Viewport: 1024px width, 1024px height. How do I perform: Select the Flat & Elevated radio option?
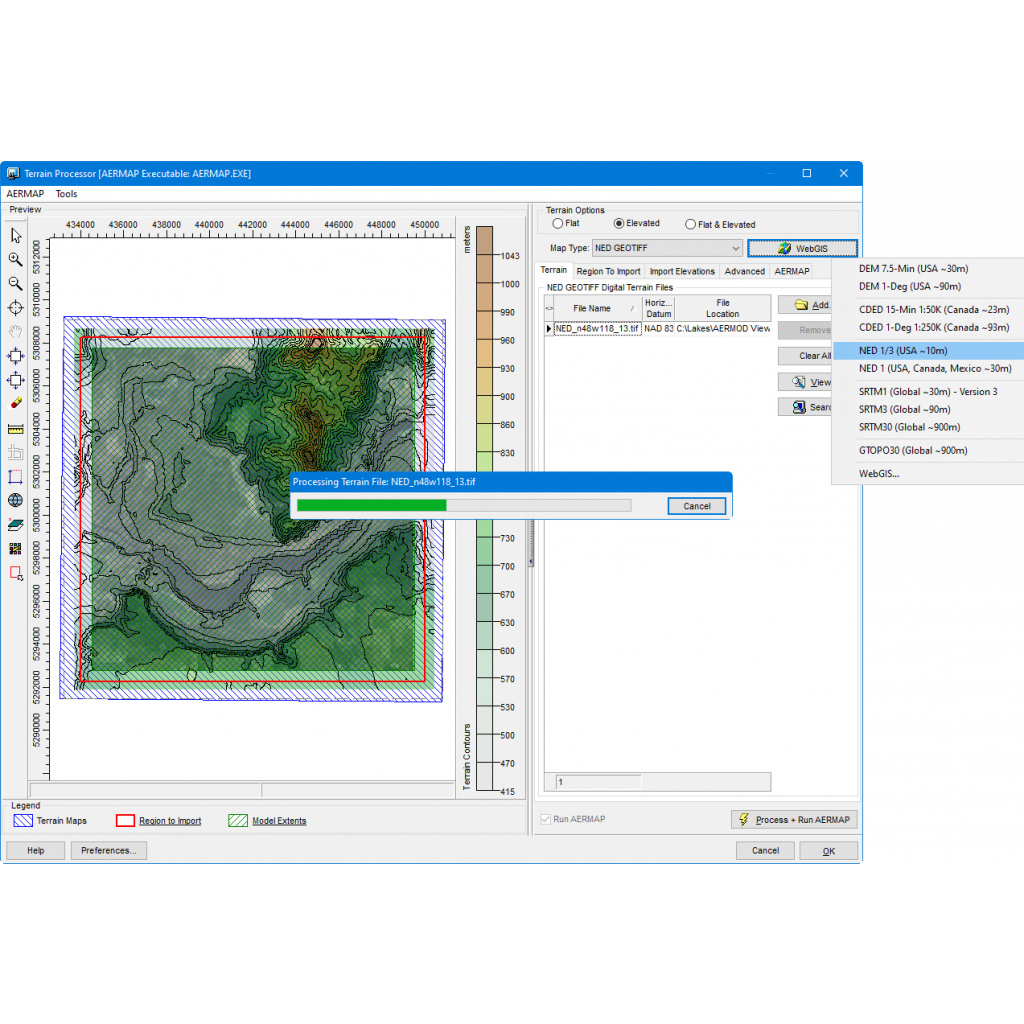coord(691,224)
